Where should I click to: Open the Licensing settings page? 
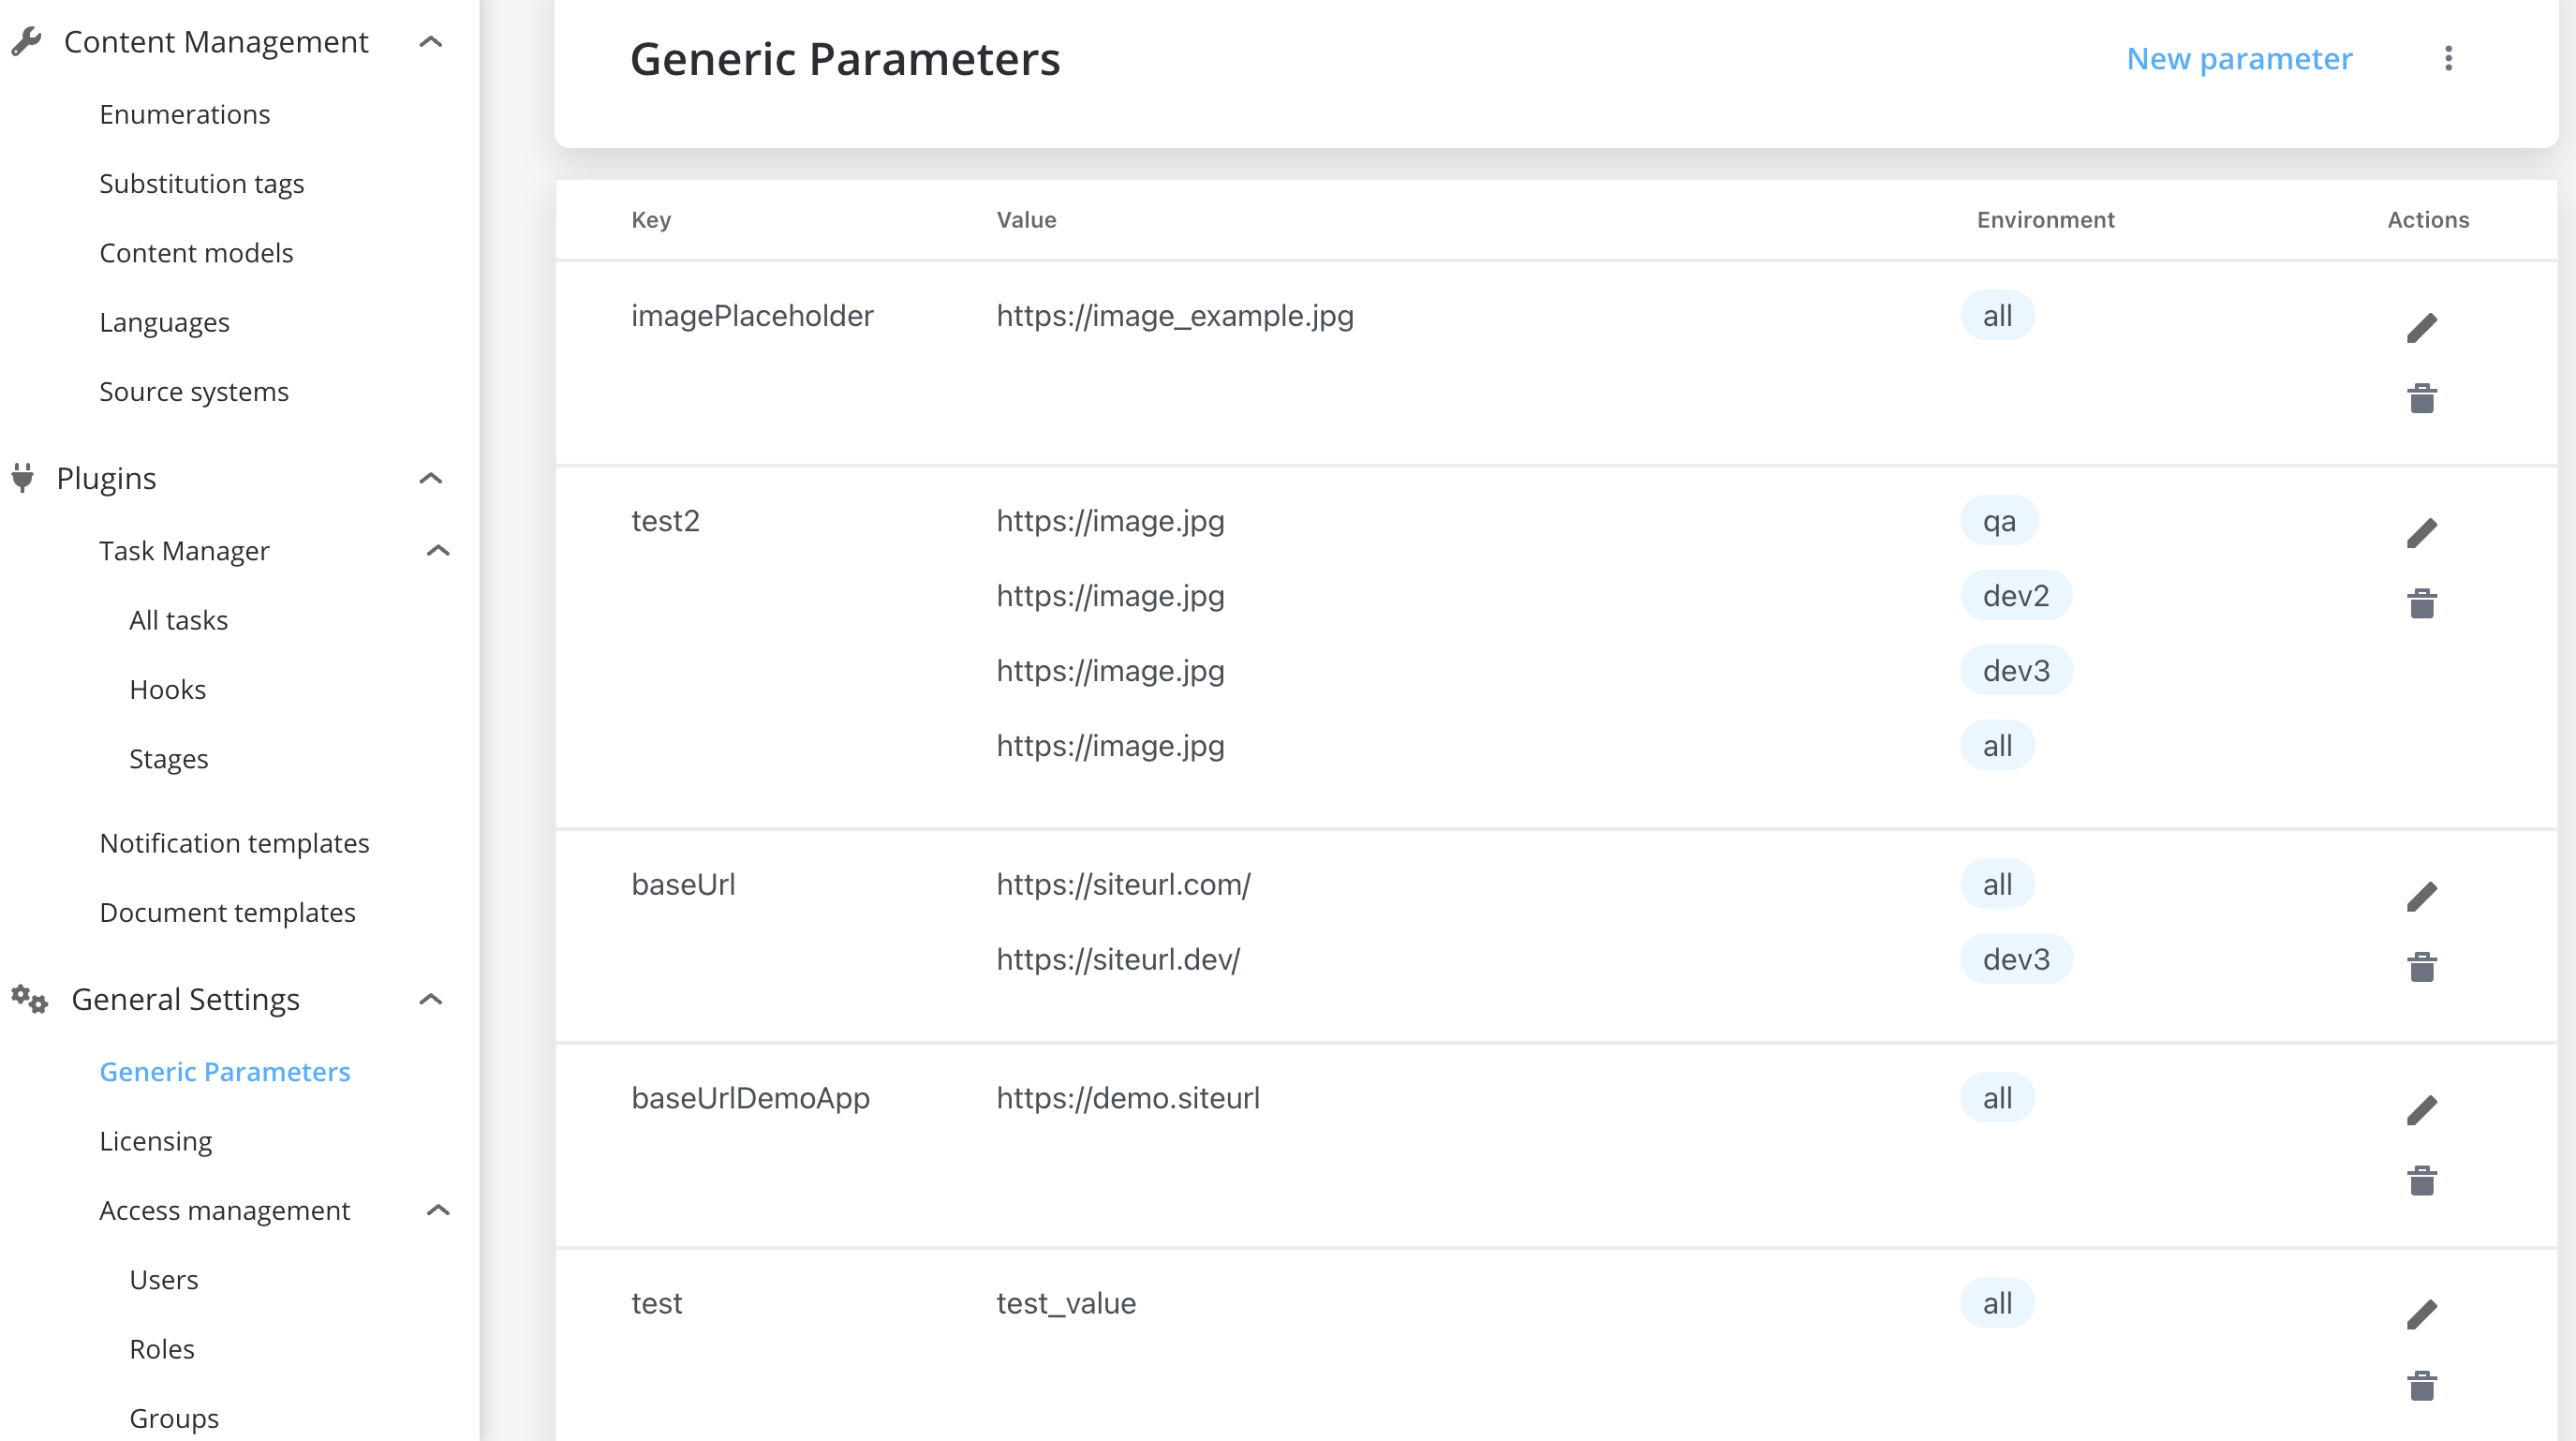(155, 1140)
